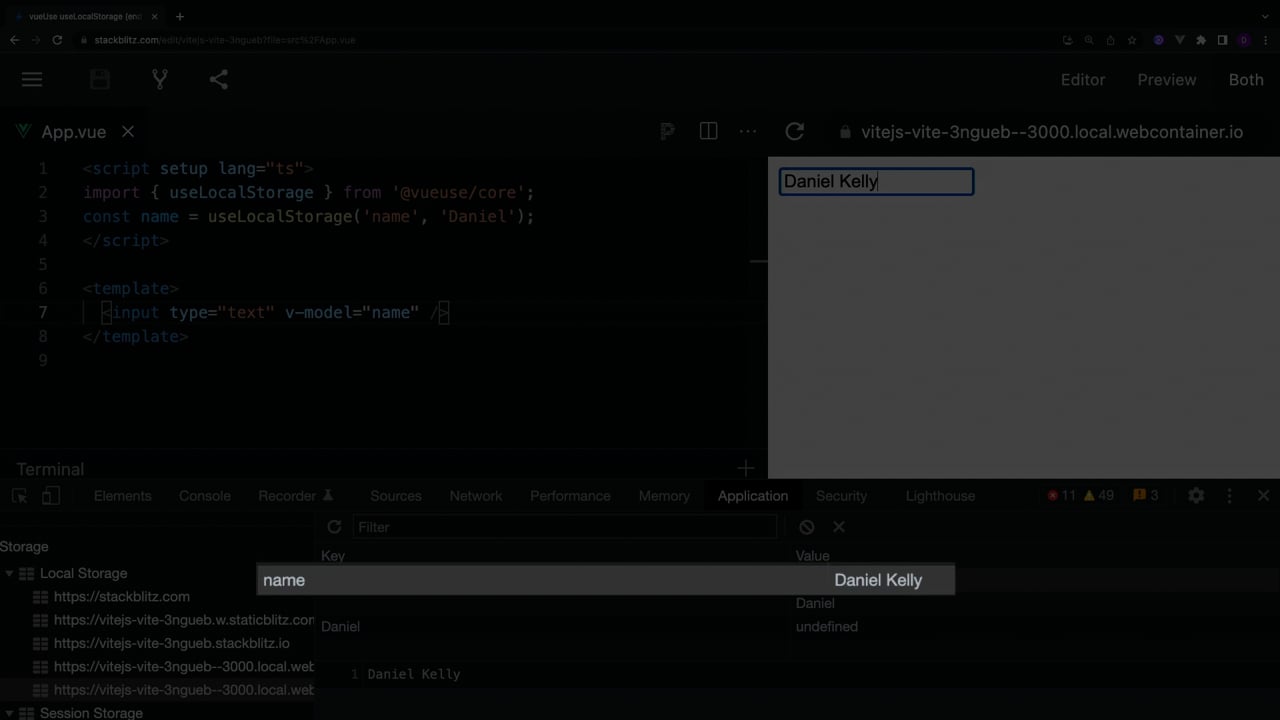The image size is (1280, 720).
Task: Fork the project with the fork icon
Action: click(160, 80)
